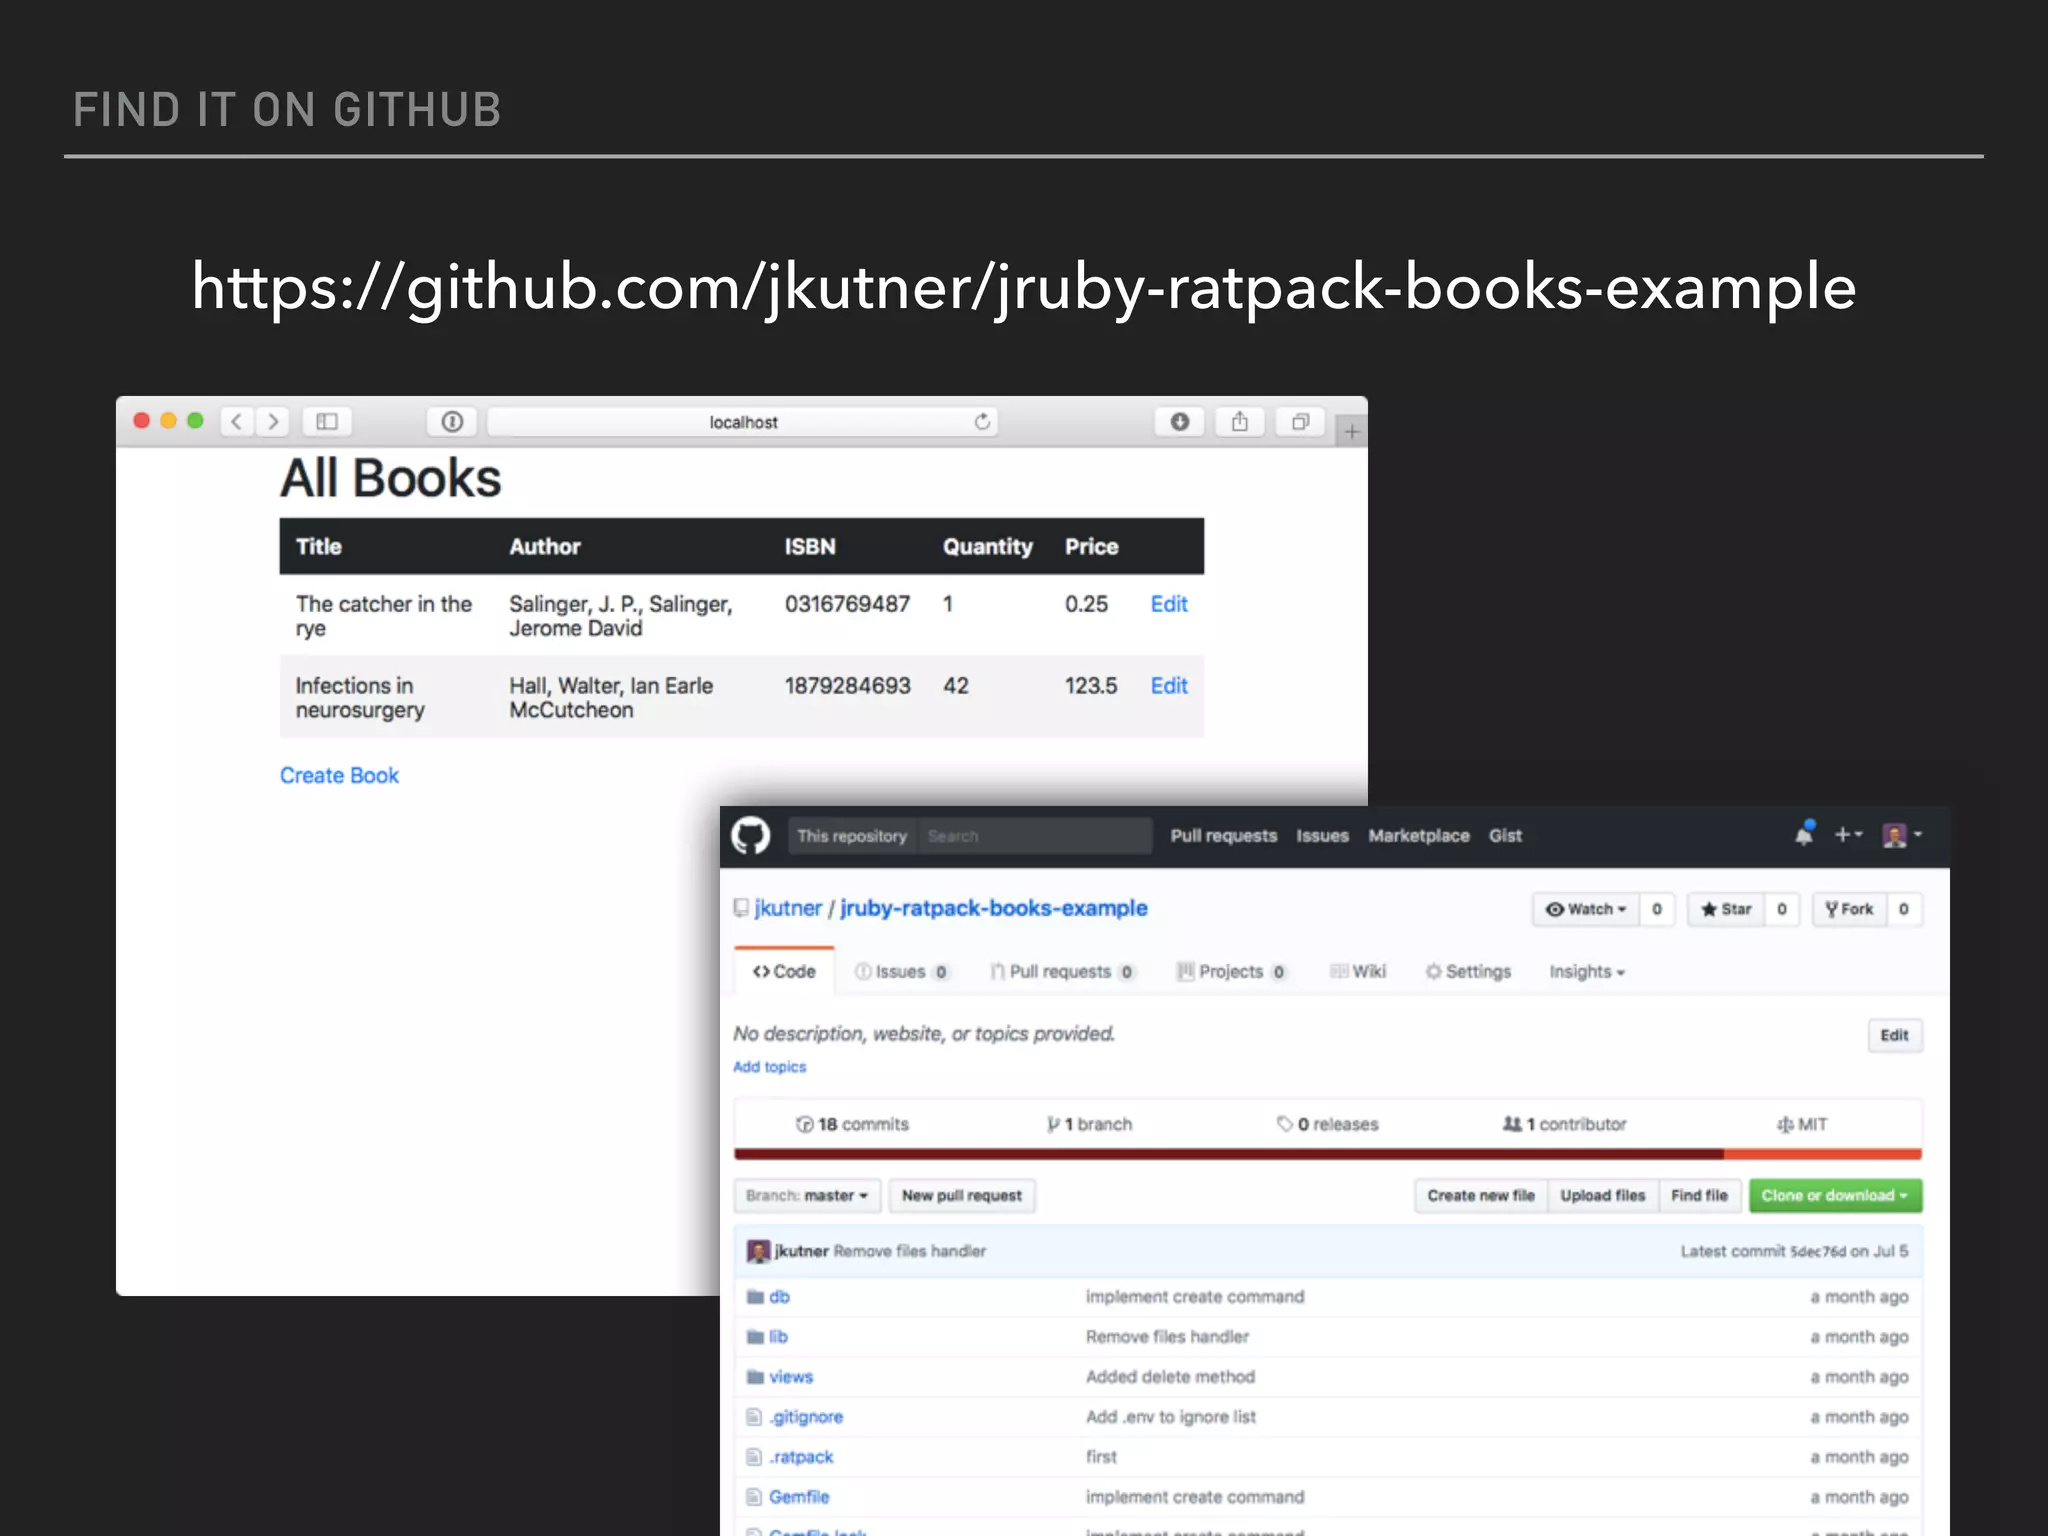2048x1536 pixels.
Task: Open Safari downloads icon
Action: (x=1180, y=421)
